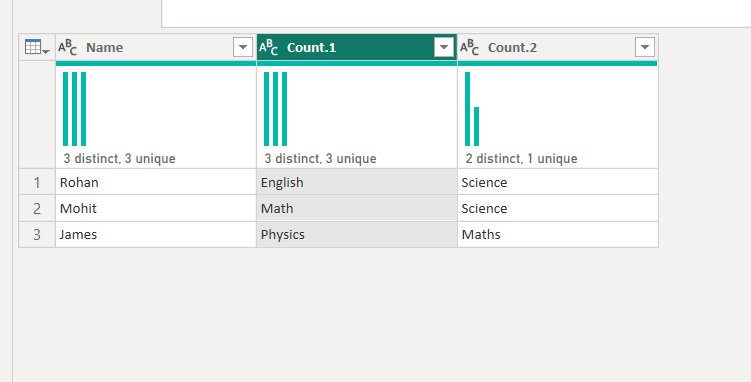
Task: Select row number 2
Action: click(37, 208)
